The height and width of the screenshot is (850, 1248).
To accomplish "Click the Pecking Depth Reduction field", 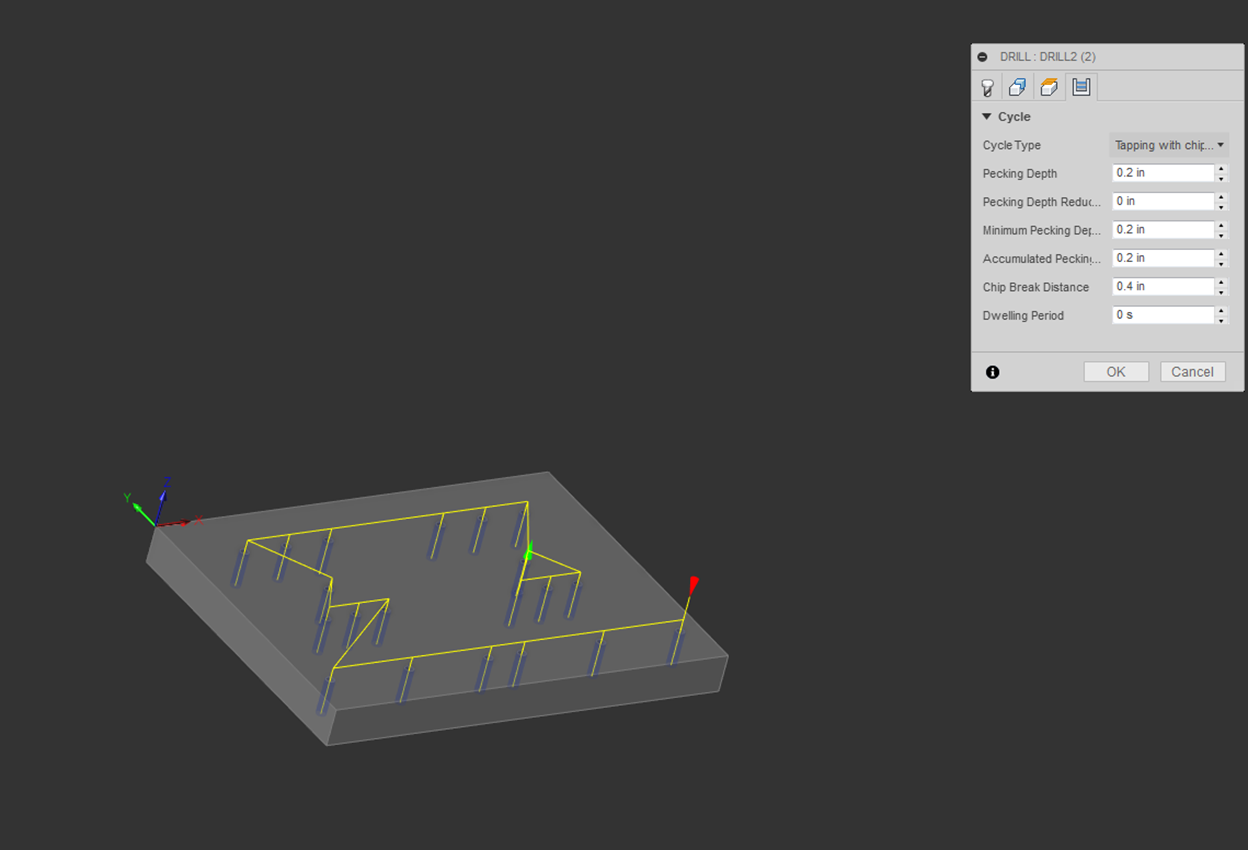I will (1162, 201).
